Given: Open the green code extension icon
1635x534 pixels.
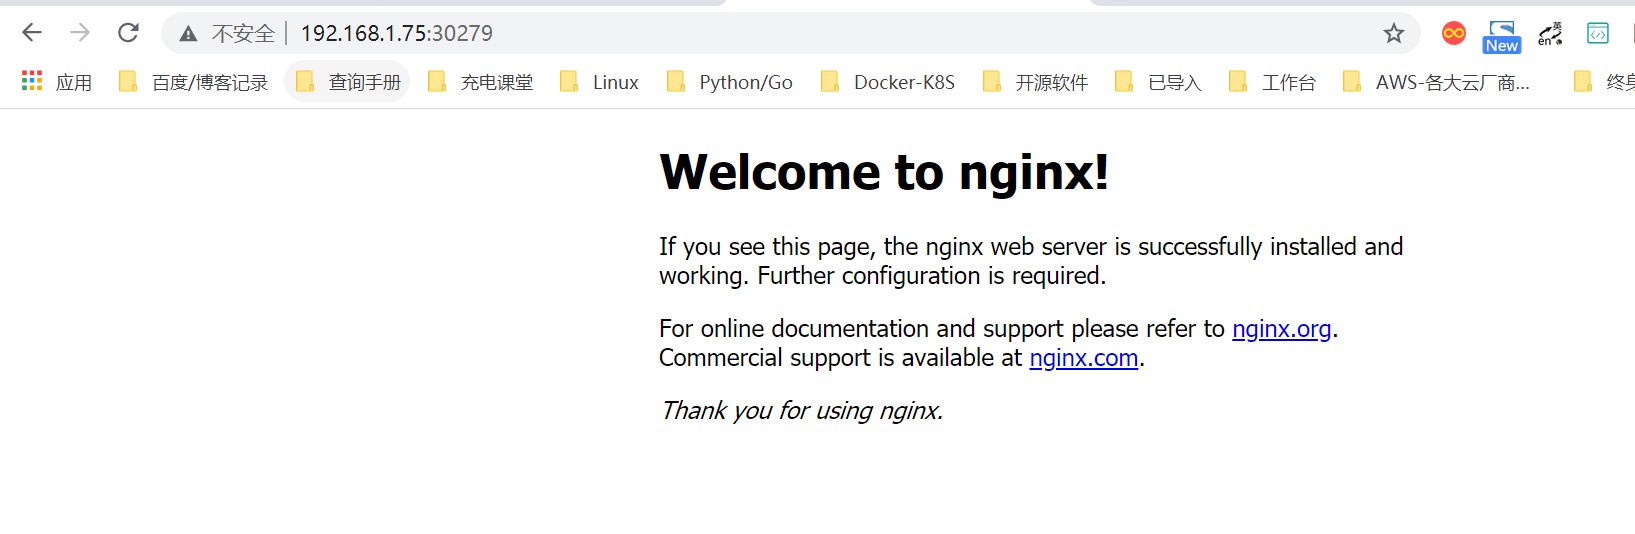Looking at the screenshot, I should click(x=1598, y=34).
